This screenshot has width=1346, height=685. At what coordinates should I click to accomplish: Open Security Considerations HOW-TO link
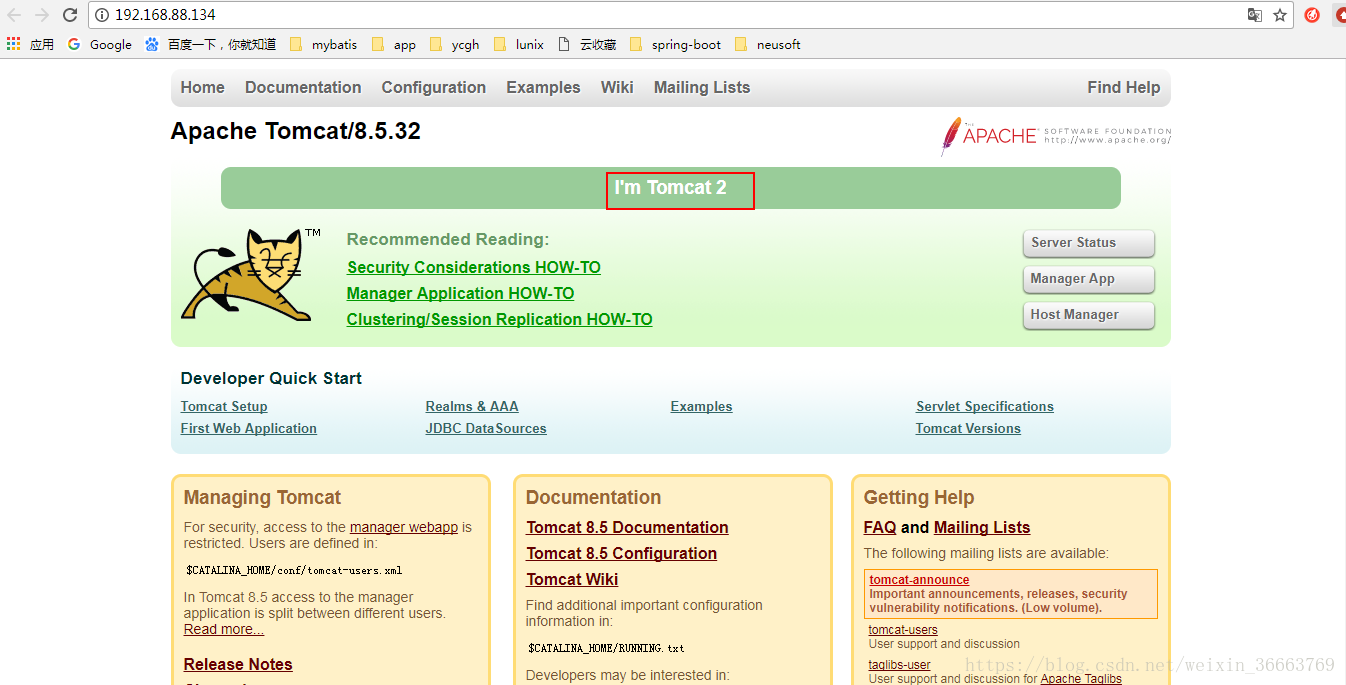474,267
